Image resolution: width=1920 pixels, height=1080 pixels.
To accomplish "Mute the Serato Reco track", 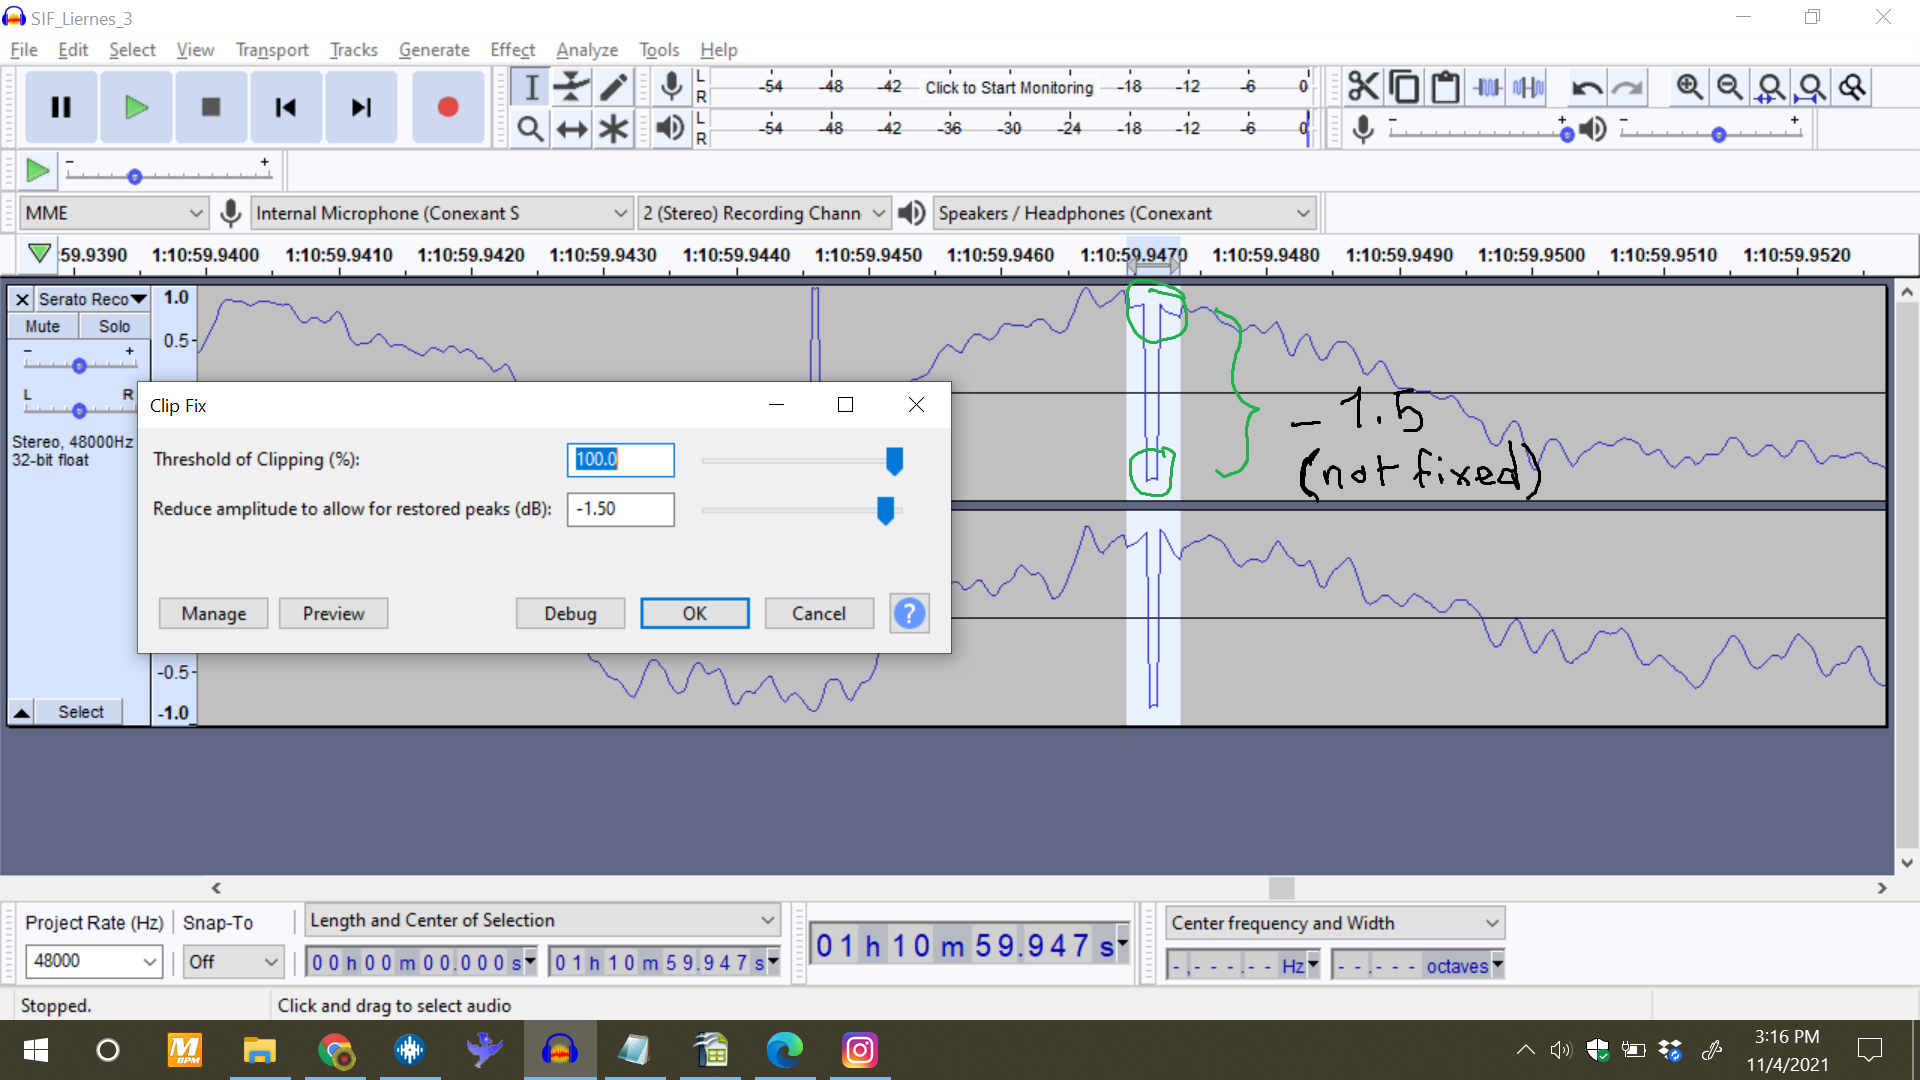I will (x=42, y=325).
